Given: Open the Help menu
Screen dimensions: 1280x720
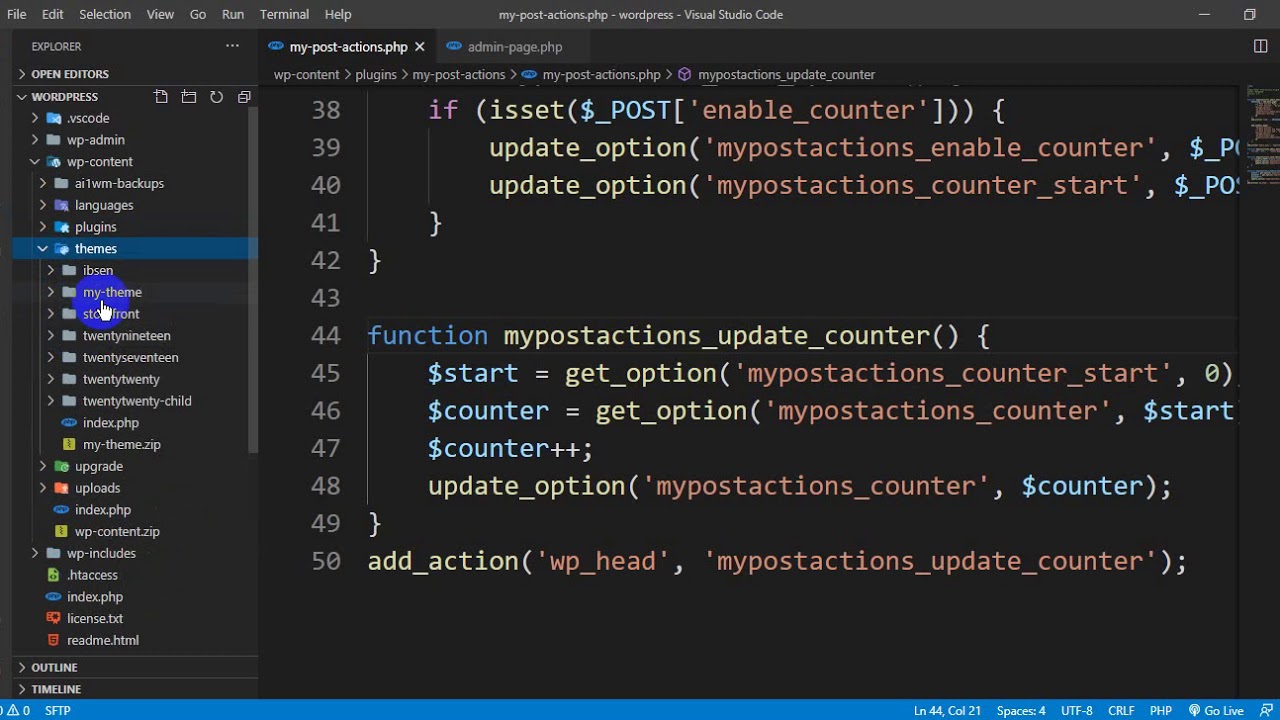Looking at the screenshot, I should pos(338,14).
